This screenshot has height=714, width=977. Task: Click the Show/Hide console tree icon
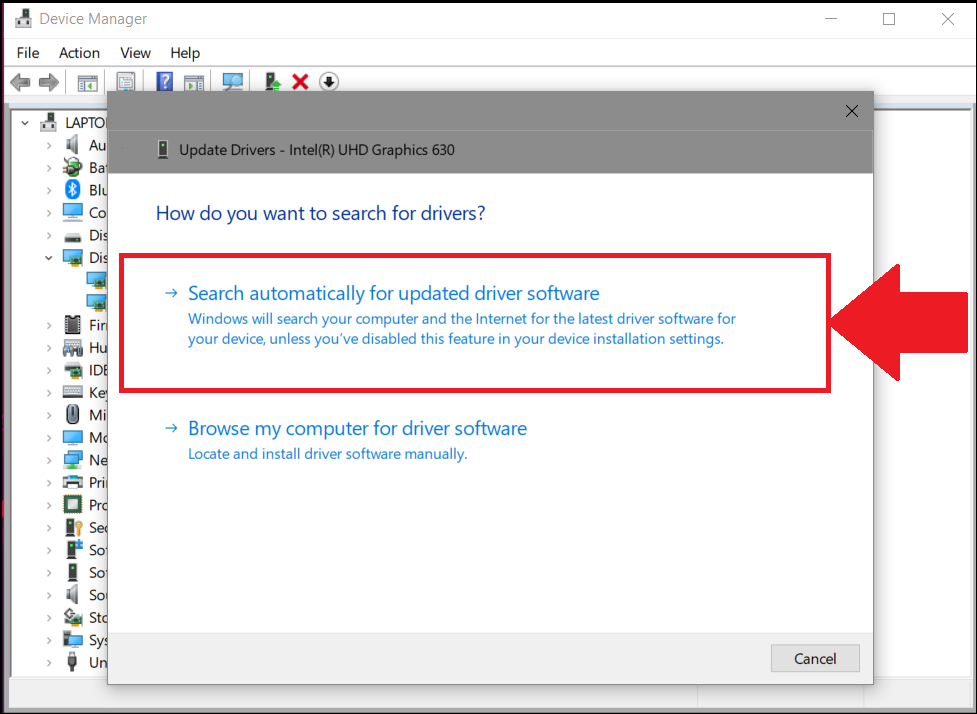(x=87, y=81)
